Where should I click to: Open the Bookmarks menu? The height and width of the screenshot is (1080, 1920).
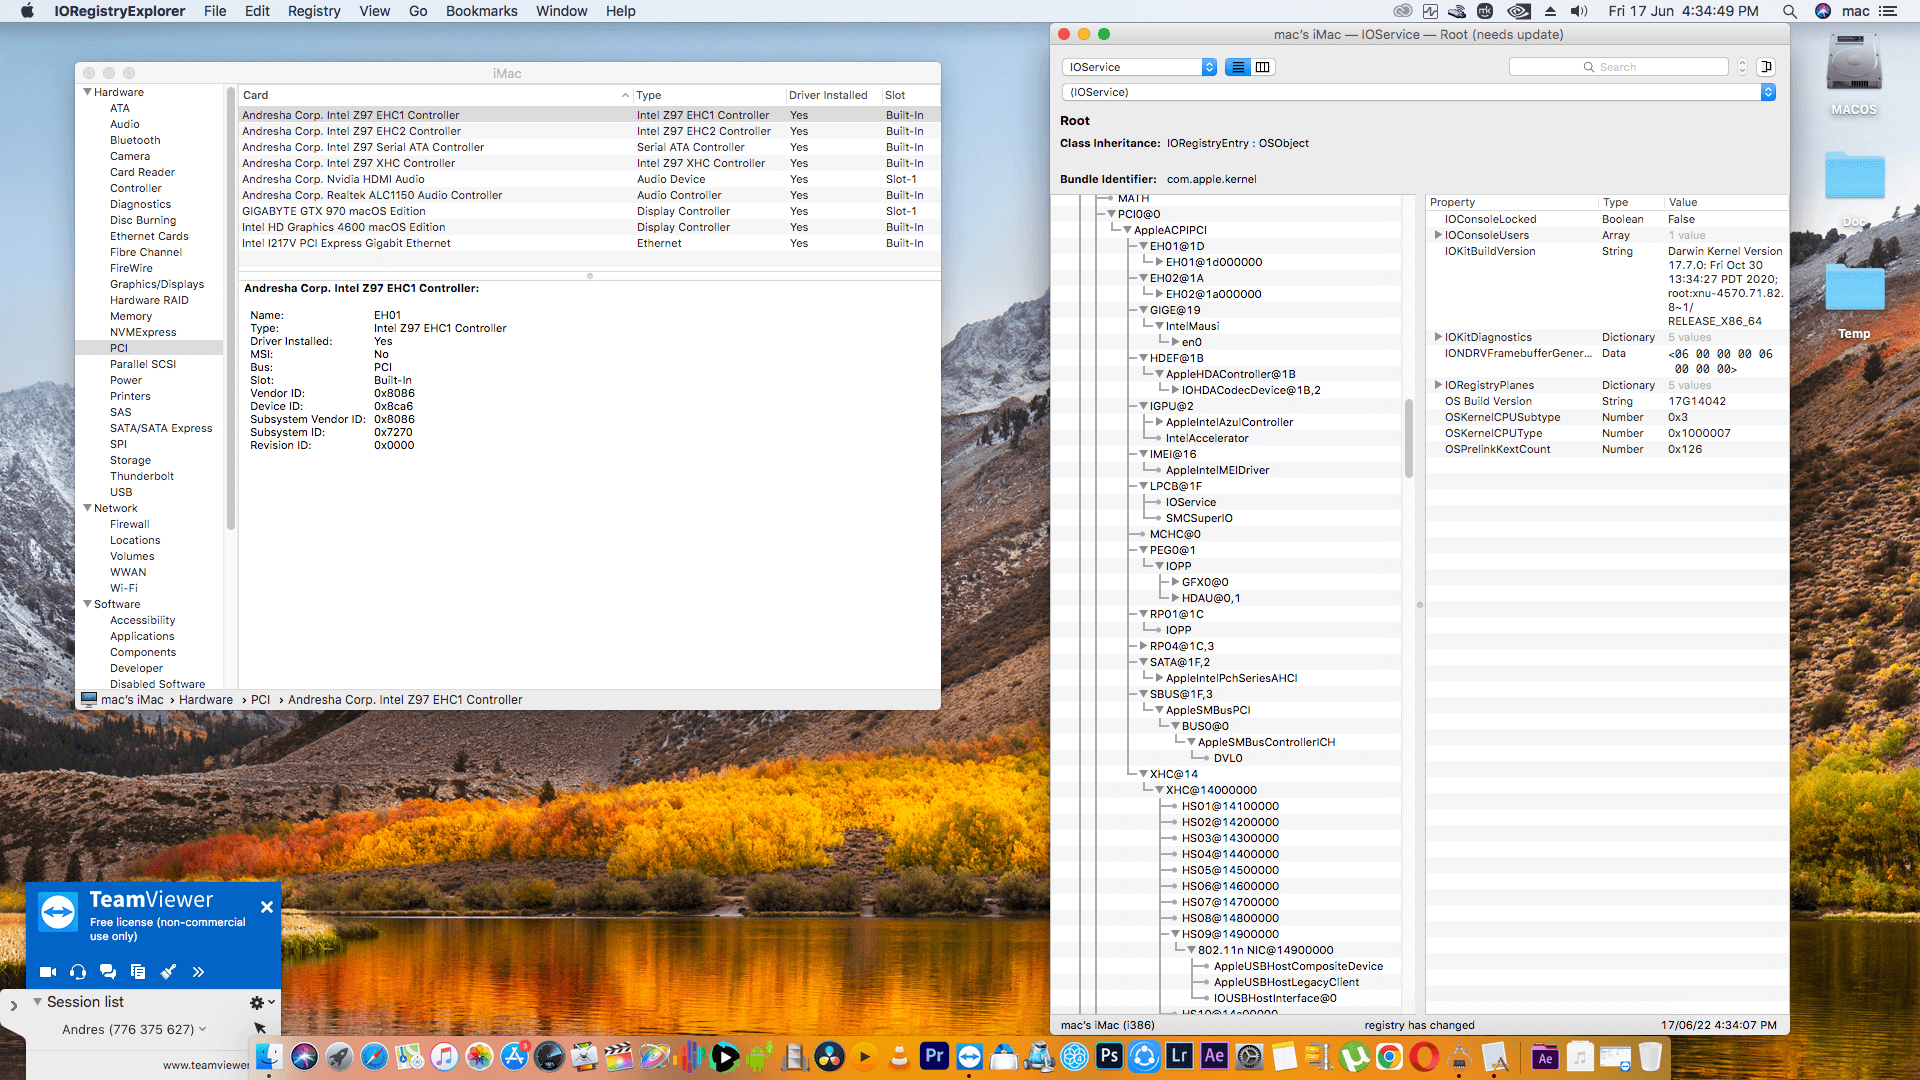coord(481,11)
